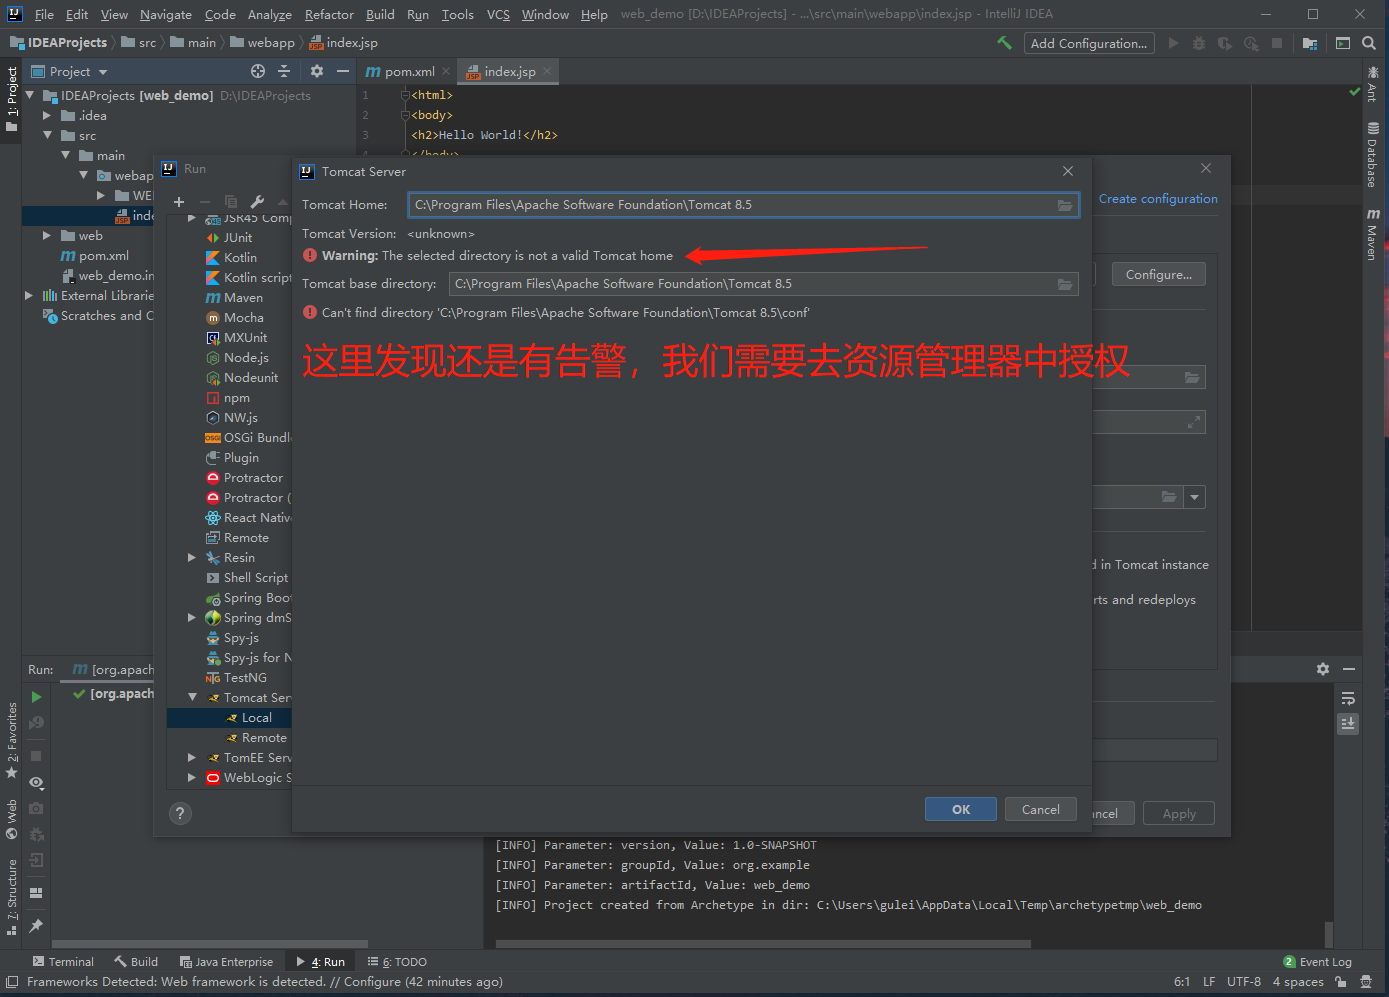This screenshot has width=1389, height=997.
Task: Open the Structure tool window
Action: (x=12, y=897)
